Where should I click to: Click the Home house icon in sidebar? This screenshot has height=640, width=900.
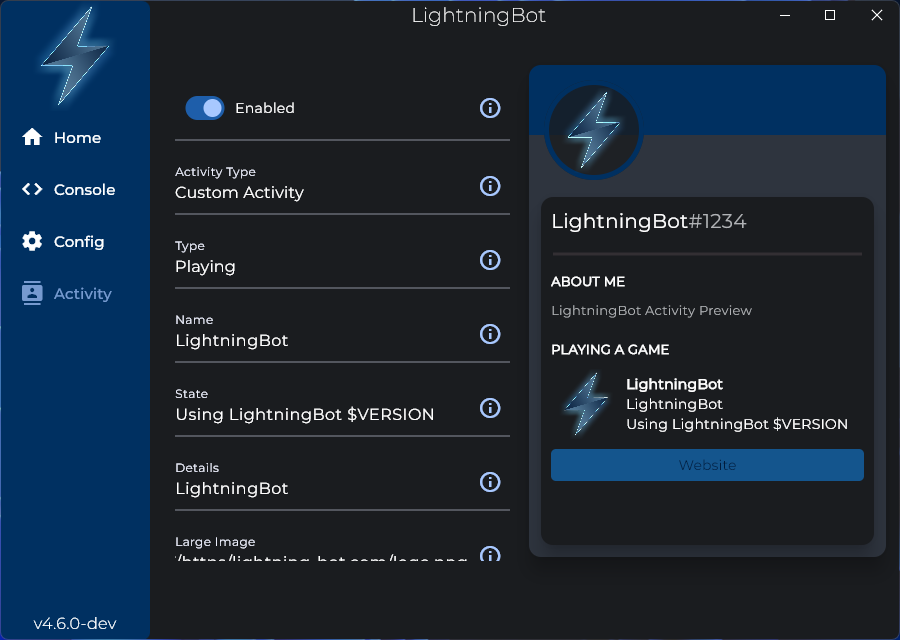click(31, 137)
